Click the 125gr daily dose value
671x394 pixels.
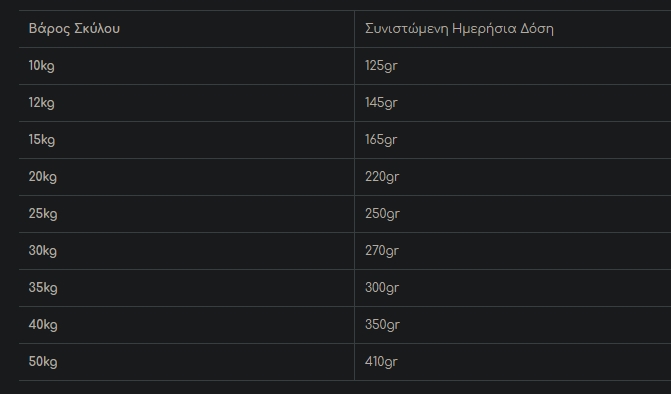point(381,66)
